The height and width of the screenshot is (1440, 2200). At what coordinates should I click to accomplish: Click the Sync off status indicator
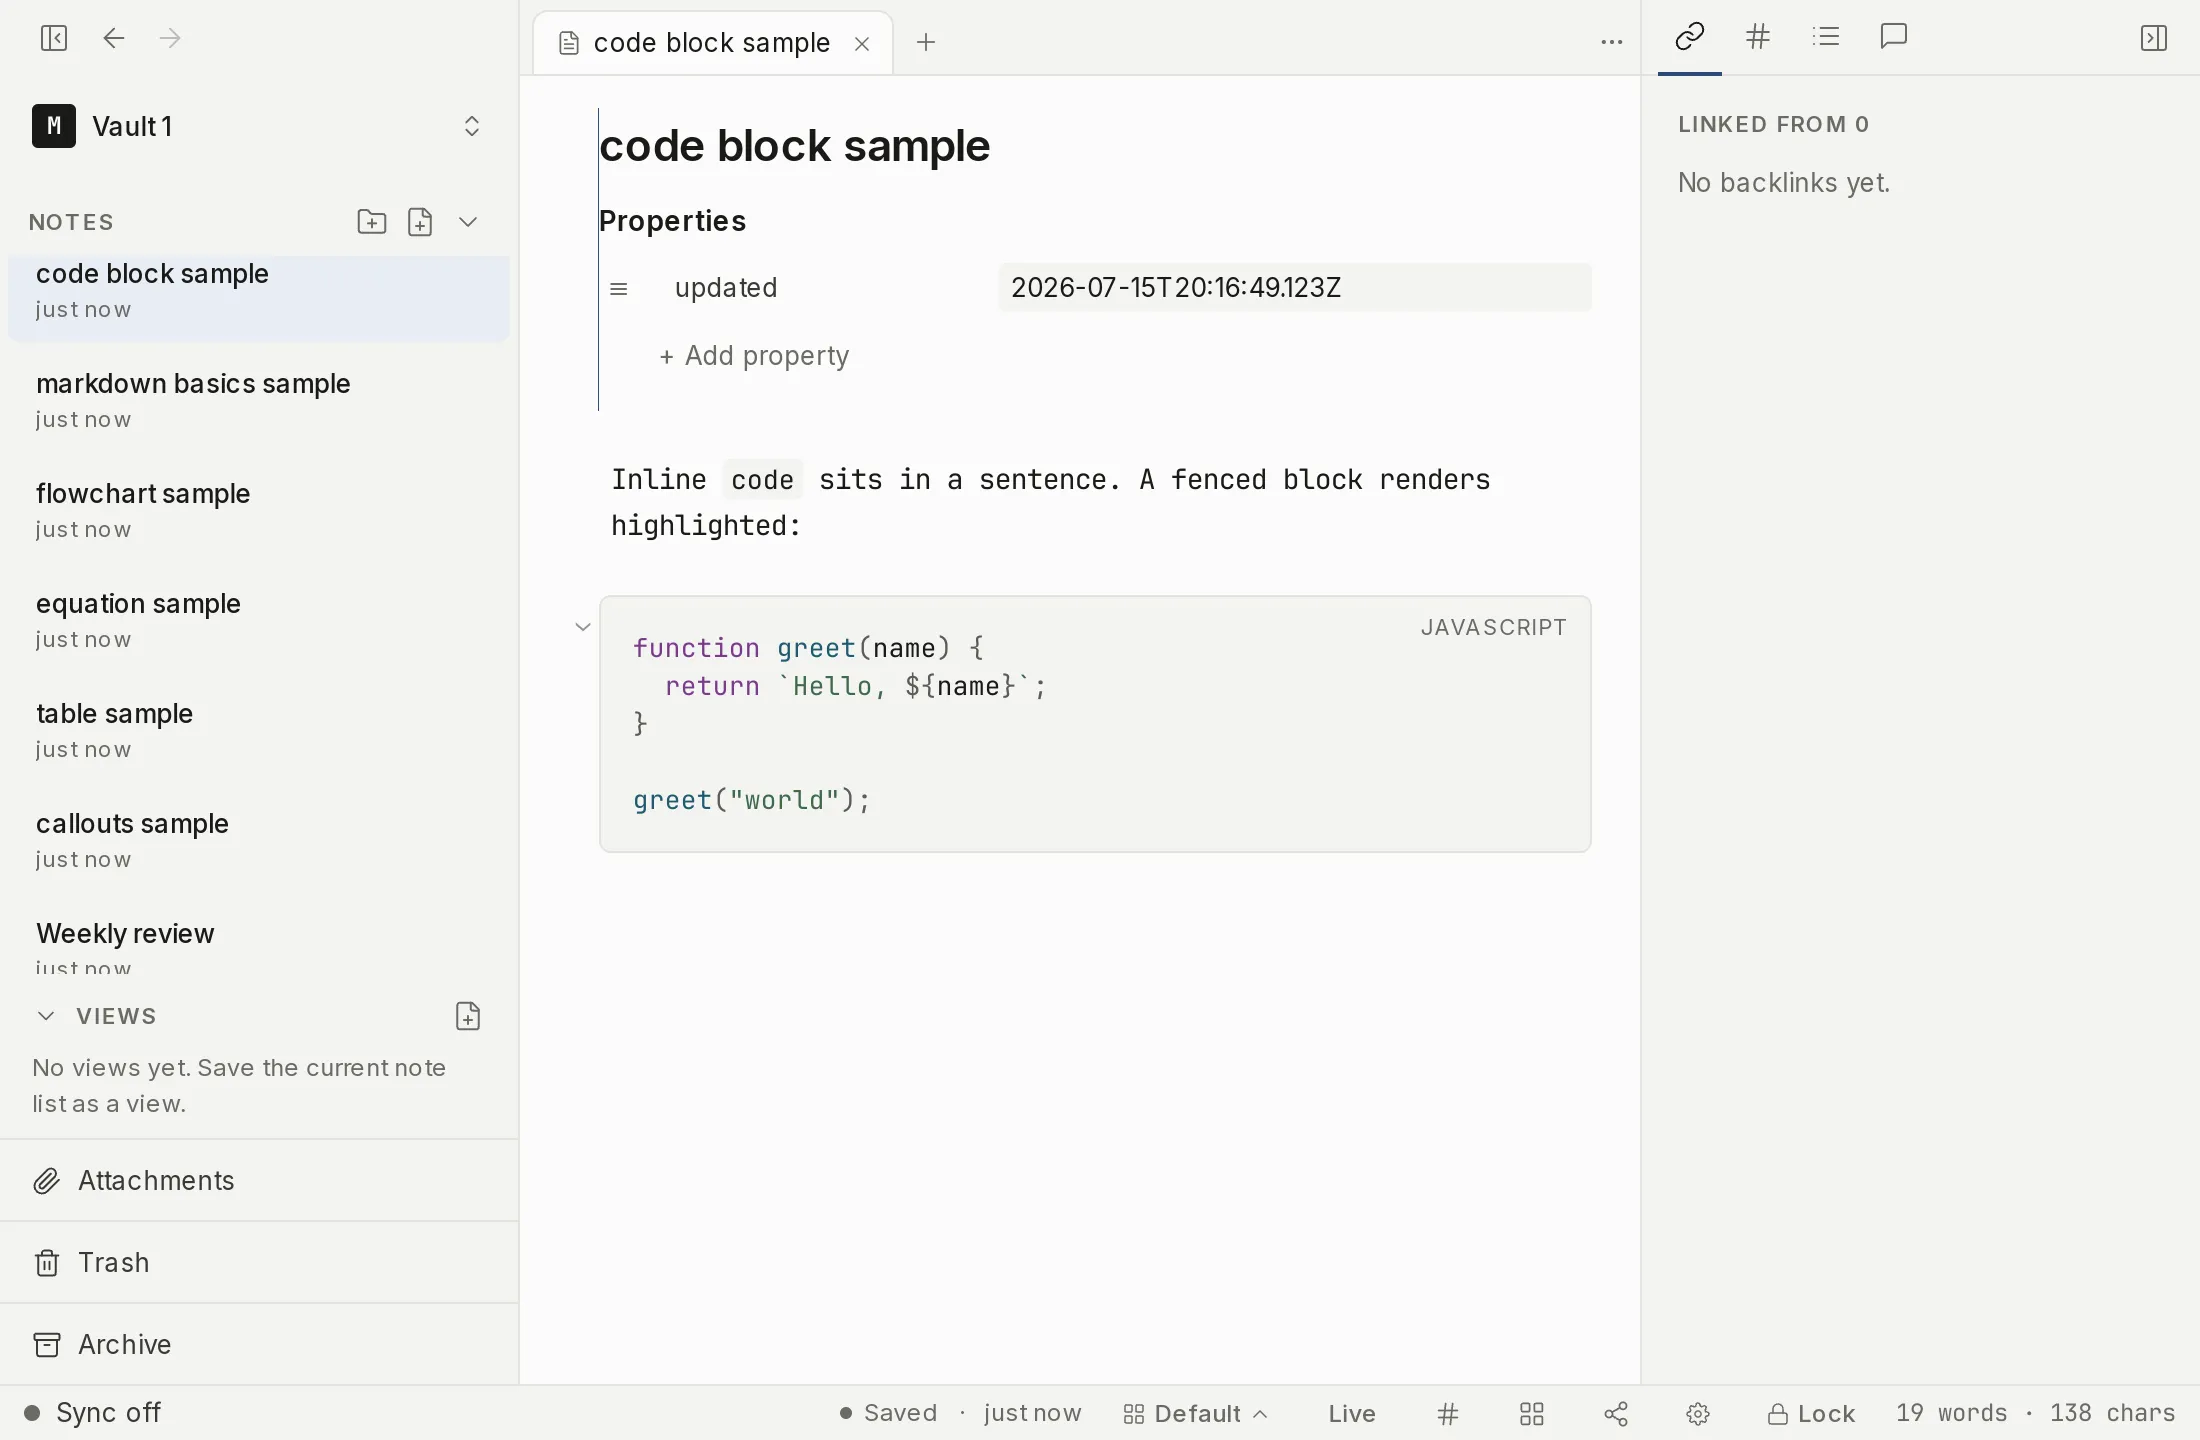click(x=92, y=1413)
